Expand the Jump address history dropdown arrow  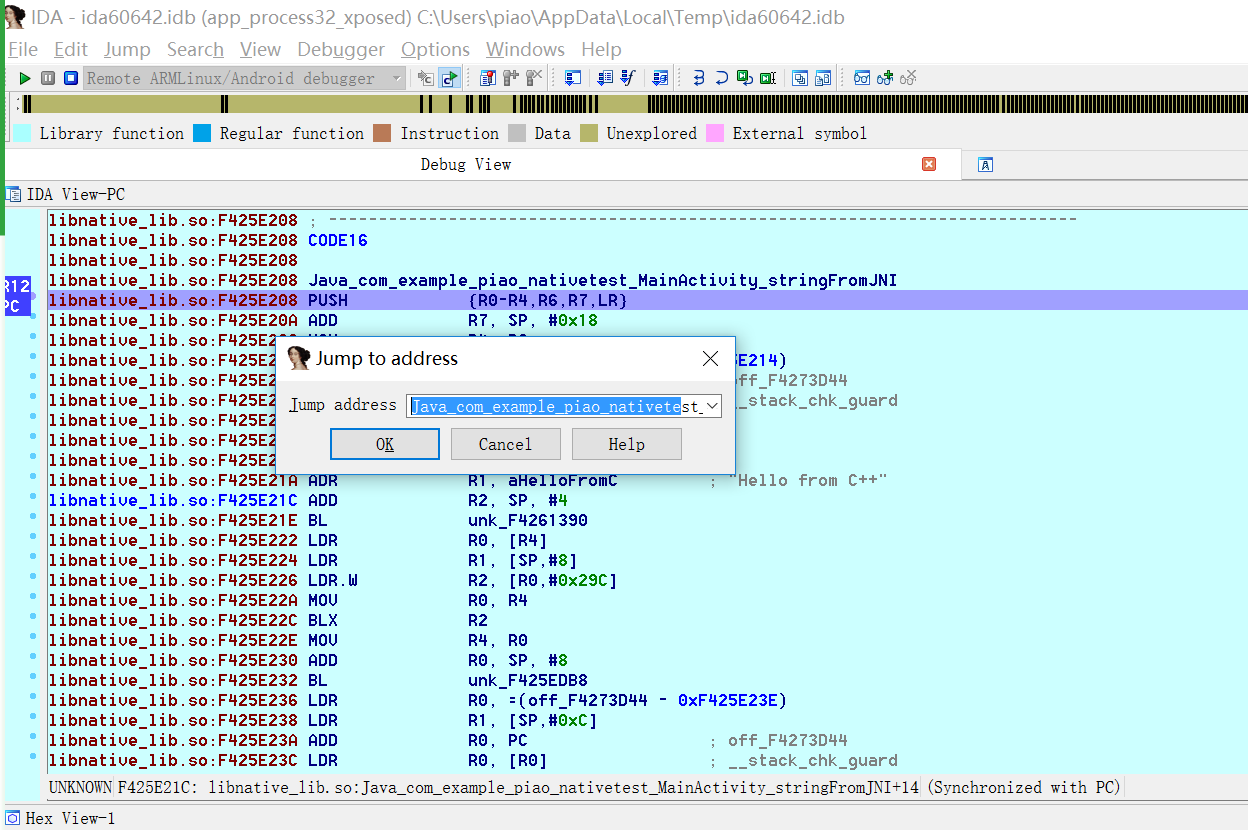click(712, 406)
